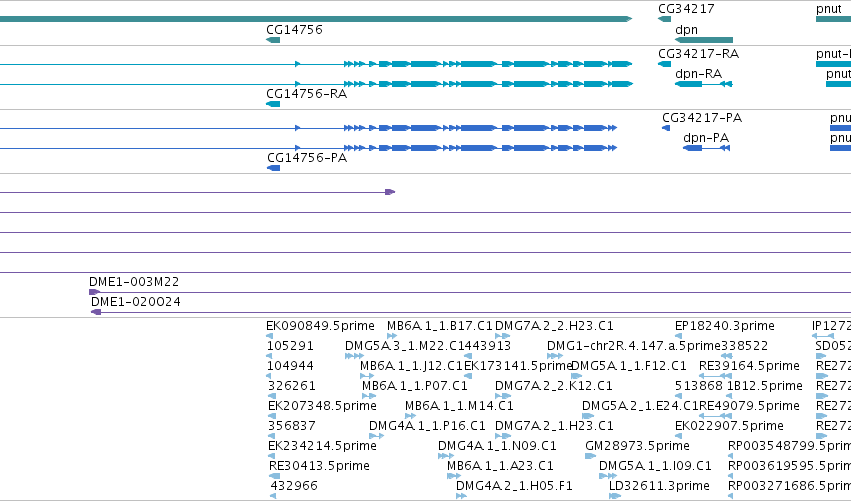Click the CG34217-PA protein label

pyautogui.click(x=702, y=118)
